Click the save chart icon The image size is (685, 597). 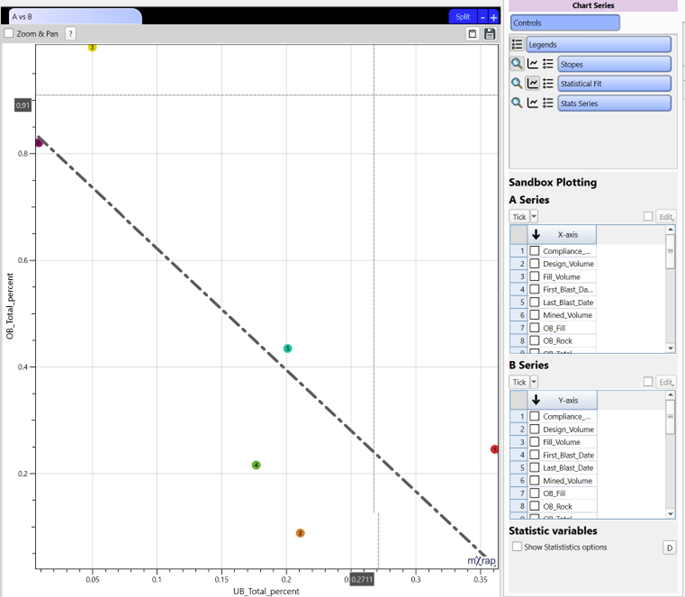489,34
